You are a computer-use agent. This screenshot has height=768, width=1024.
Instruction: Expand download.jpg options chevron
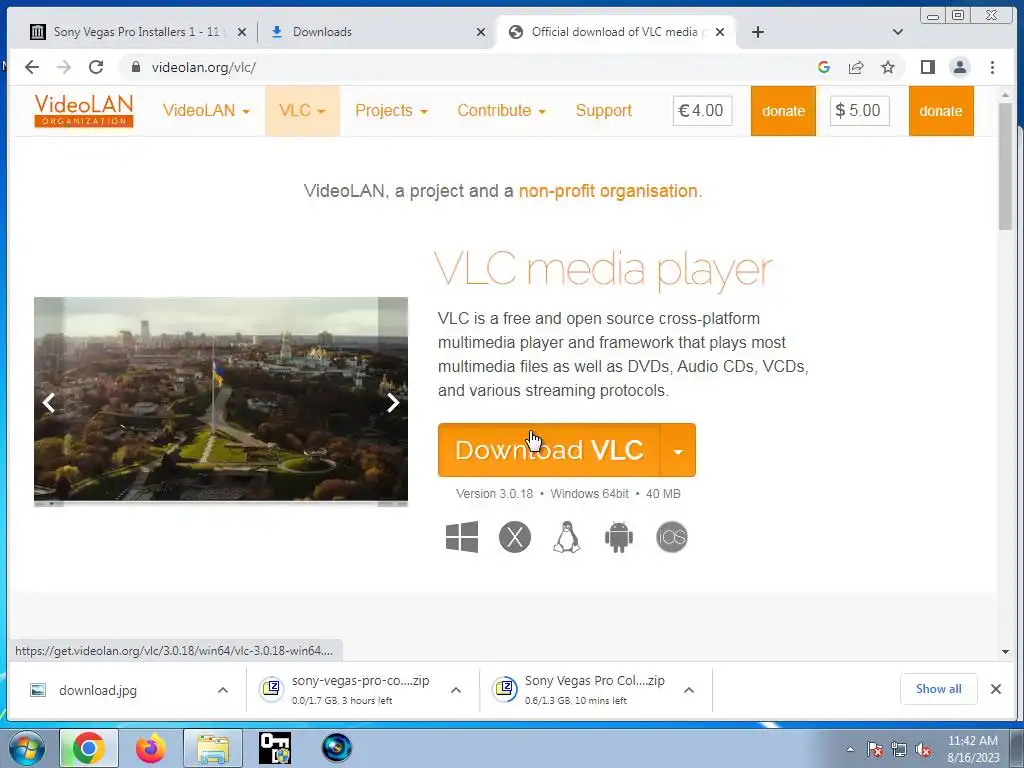coord(223,690)
